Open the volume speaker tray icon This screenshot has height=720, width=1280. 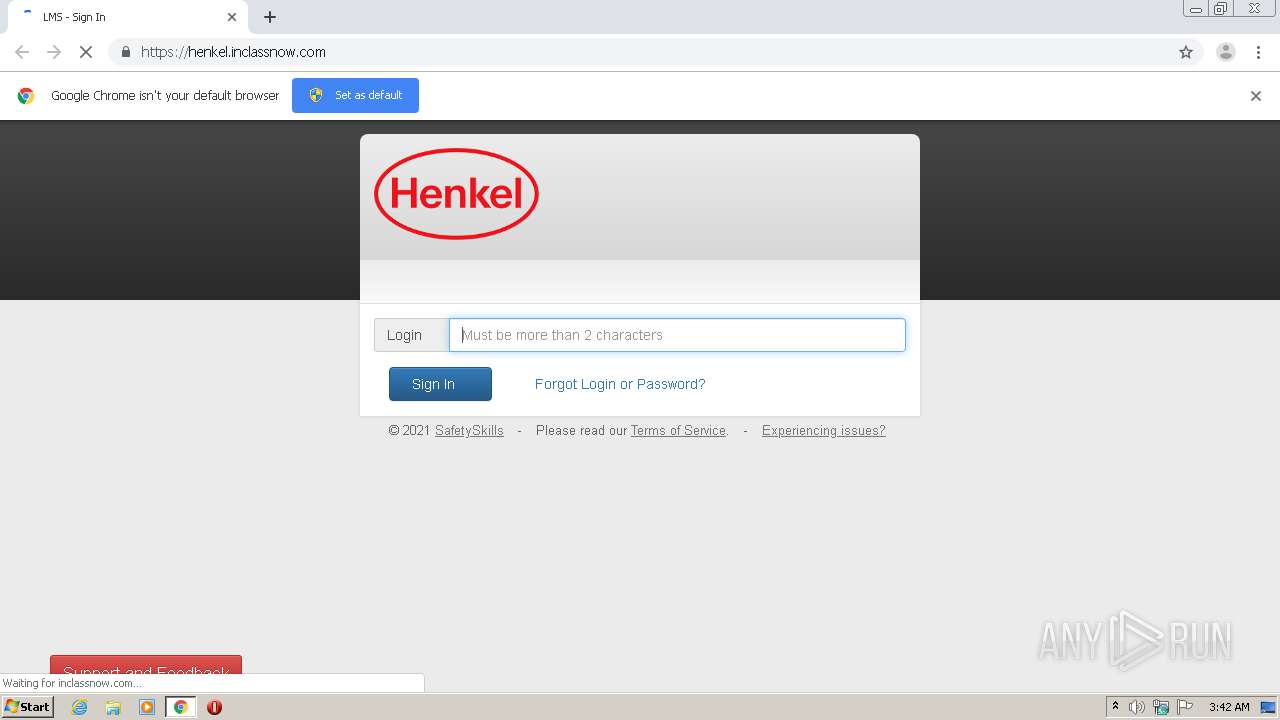1137,707
